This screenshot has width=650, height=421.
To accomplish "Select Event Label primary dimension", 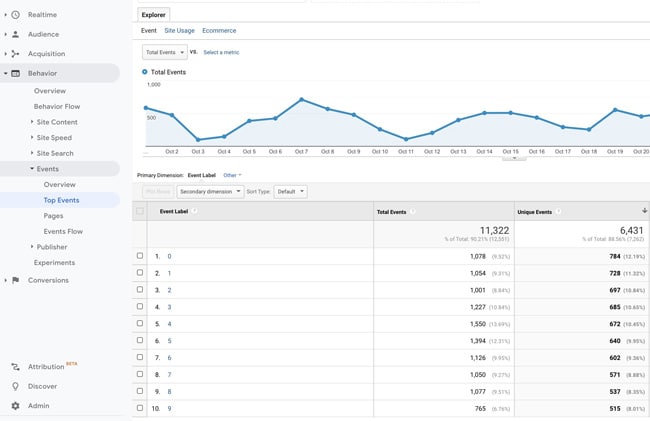I will pyautogui.click(x=201, y=175).
